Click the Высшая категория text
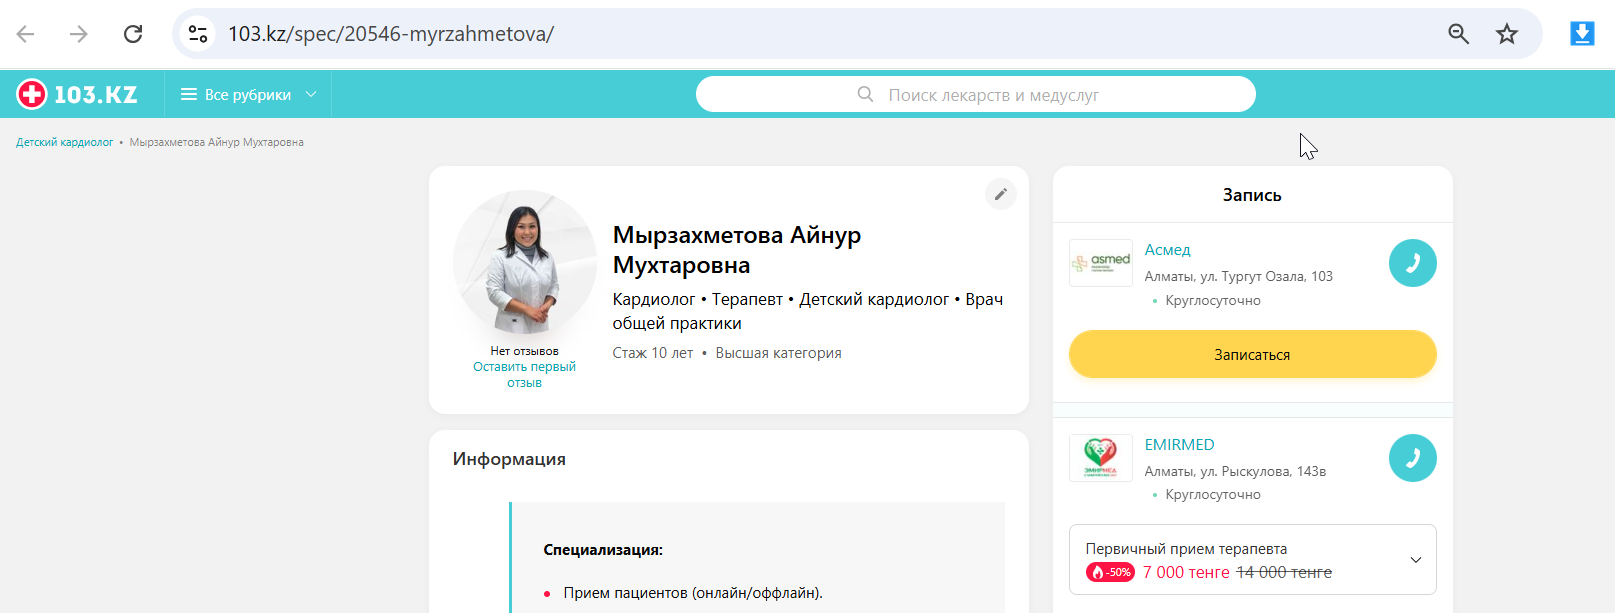The image size is (1615, 613). [x=778, y=353]
